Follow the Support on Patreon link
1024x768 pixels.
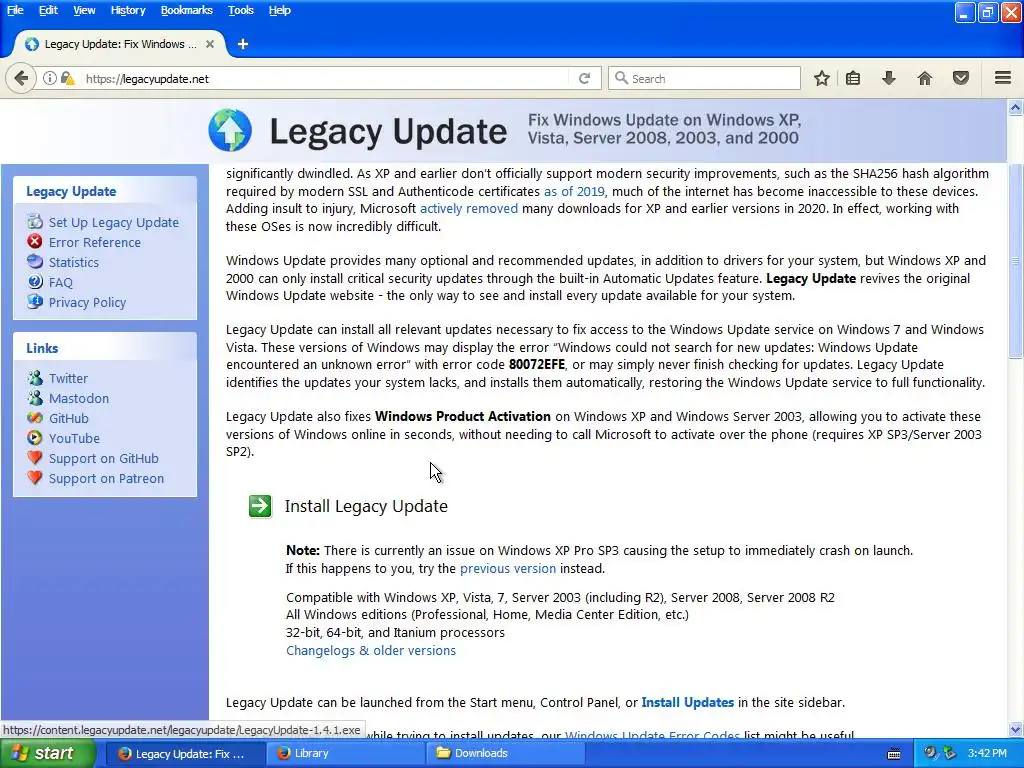[x=106, y=479]
